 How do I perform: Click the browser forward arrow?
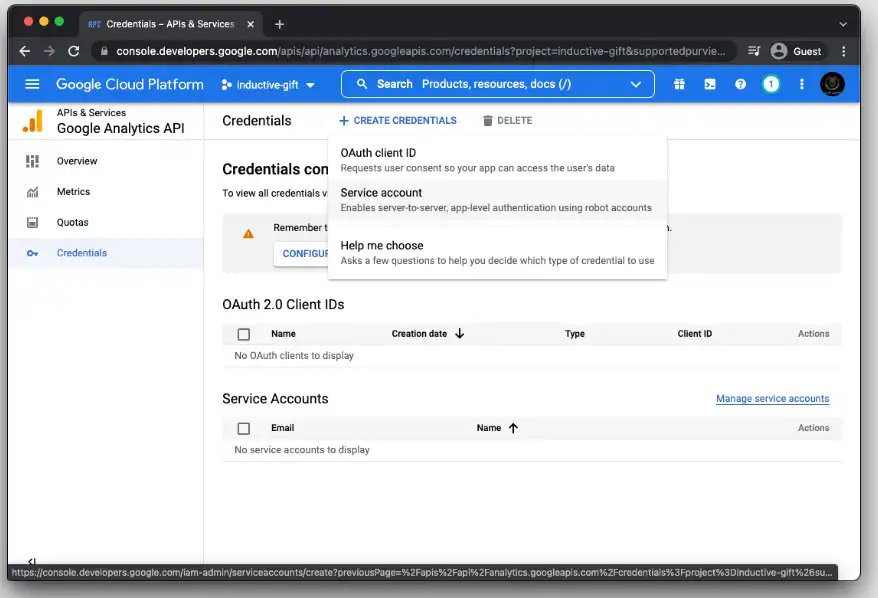click(49, 51)
